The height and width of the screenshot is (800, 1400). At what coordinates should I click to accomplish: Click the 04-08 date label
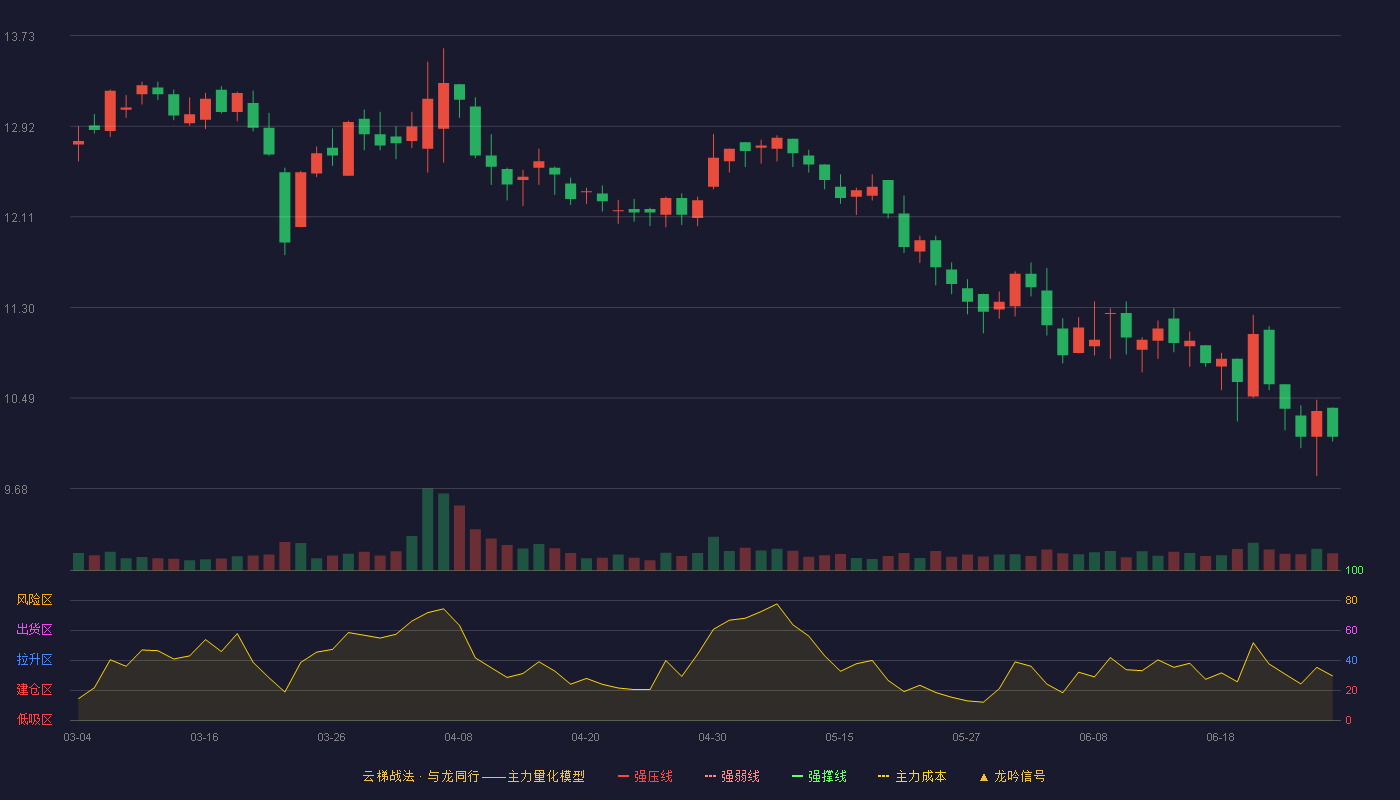click(x=458, y=737)
